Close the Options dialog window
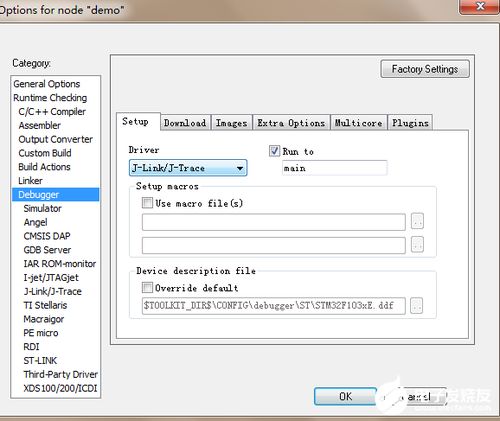Image resolution: width=500 pixels, height=421 pixels. click(480, 6)
